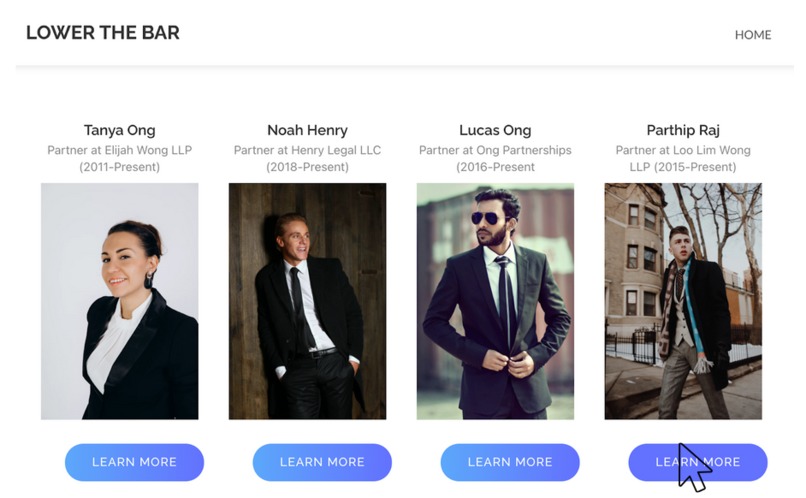Click Learn More under Noah Henry
Image resolution: width=806 pixels, height=498 pixels.
click(322, 462)
